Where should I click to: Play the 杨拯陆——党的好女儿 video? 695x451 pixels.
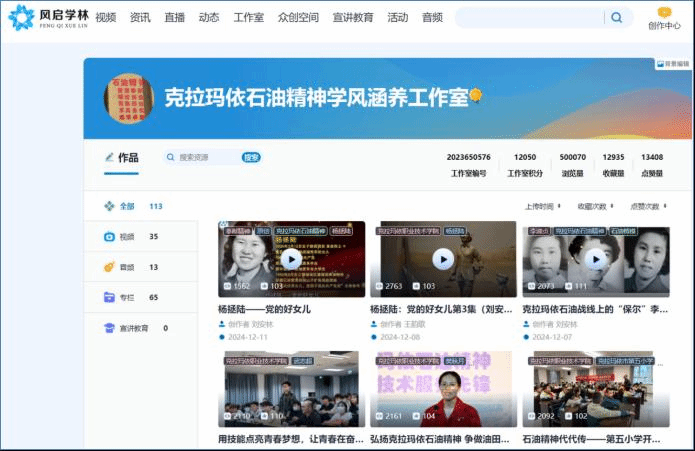(291, 259)
